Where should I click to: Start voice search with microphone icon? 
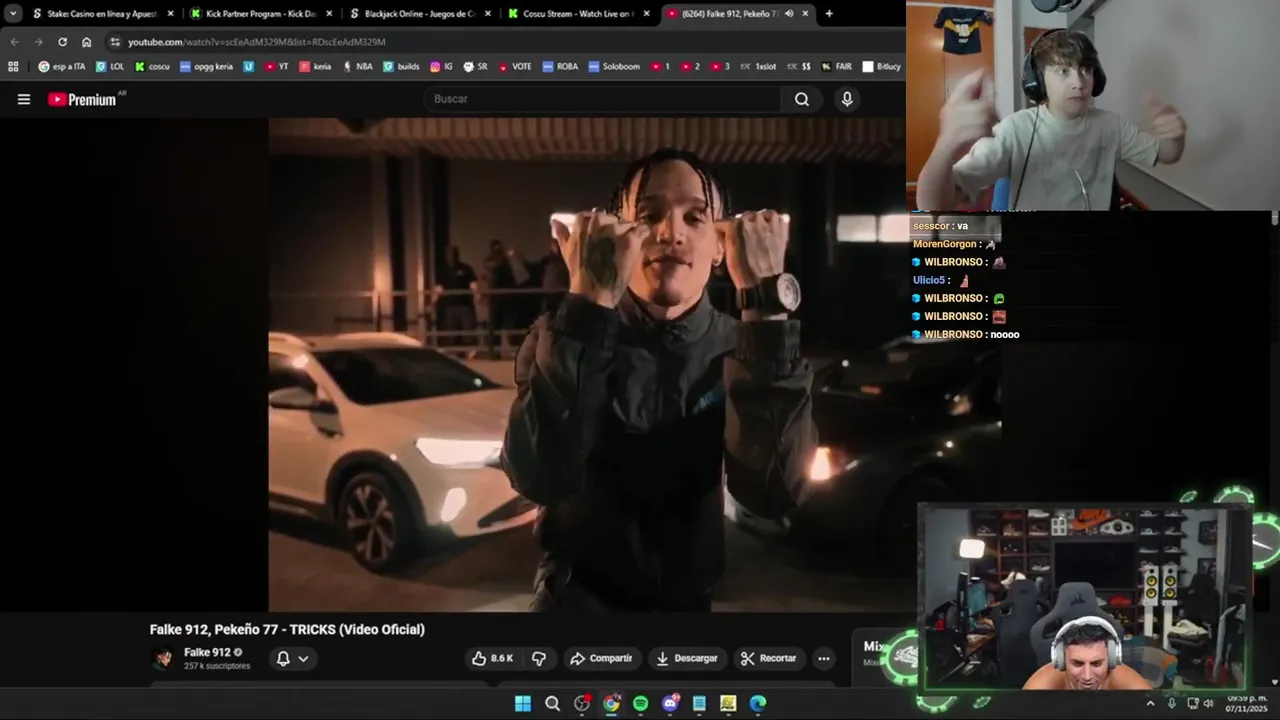847,99
